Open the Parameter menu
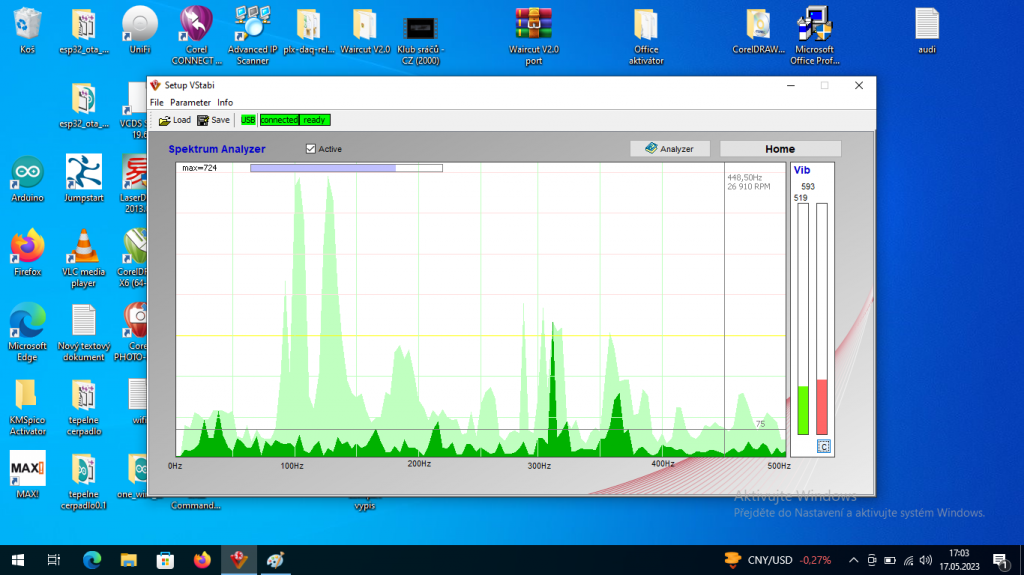Screen dimensions: 1024x575 point(190,103)
